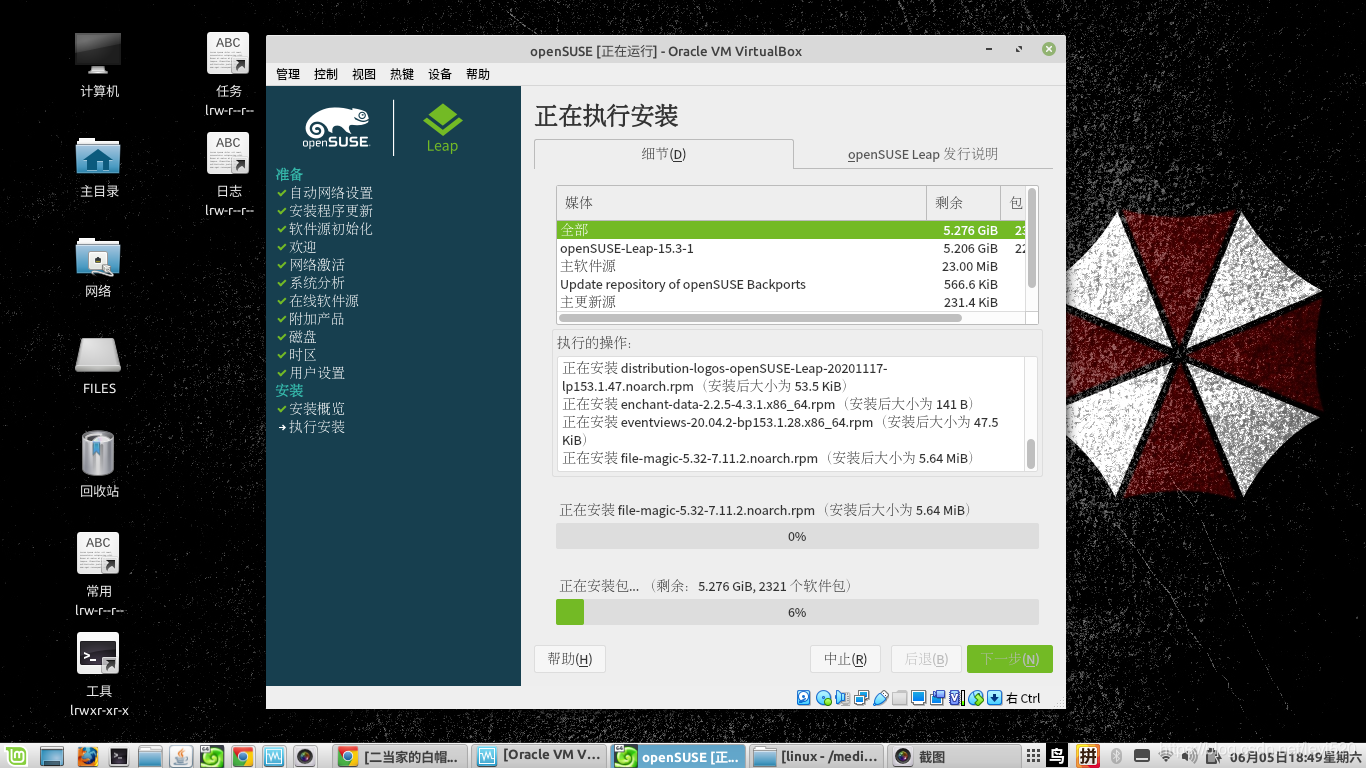
Task: Click the hard disk activity icon in VirtualBox status bar
Action: pyautogui.click(x=804, y=698)
